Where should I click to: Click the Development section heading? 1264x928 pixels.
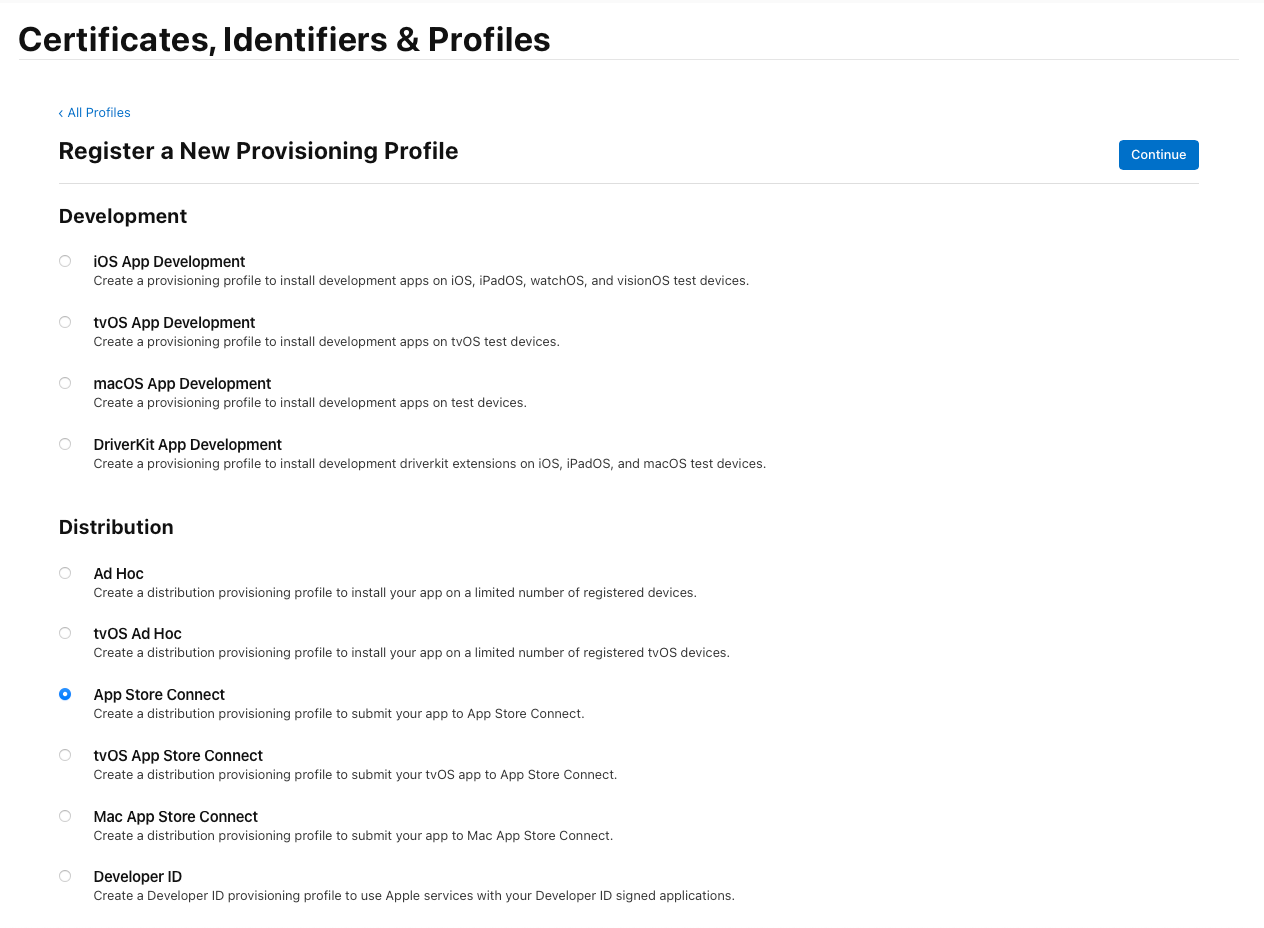122,216
